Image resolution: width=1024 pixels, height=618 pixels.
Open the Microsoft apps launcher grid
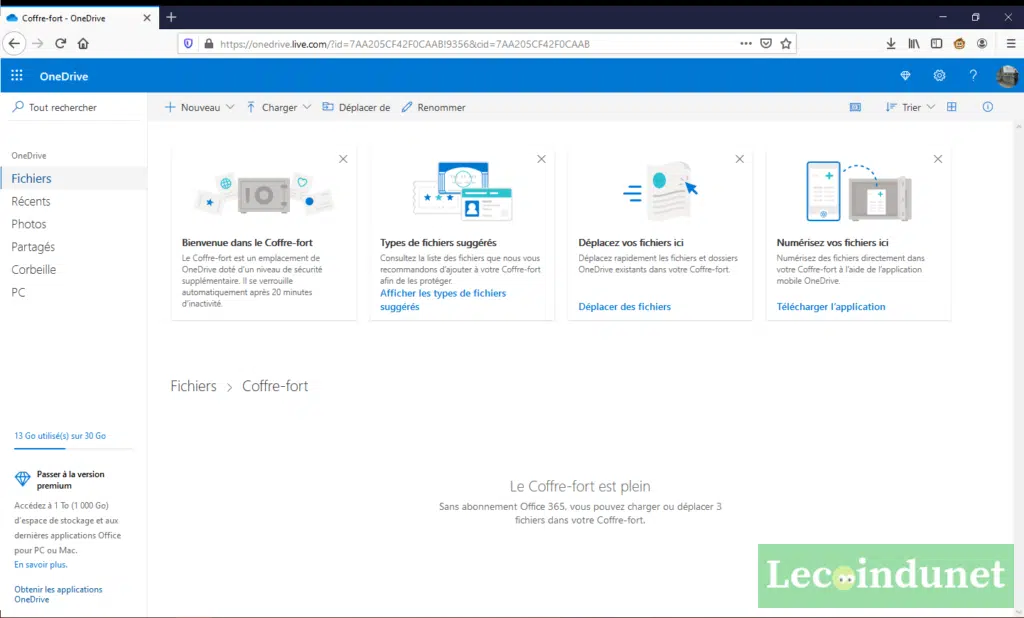coord(17,76)
